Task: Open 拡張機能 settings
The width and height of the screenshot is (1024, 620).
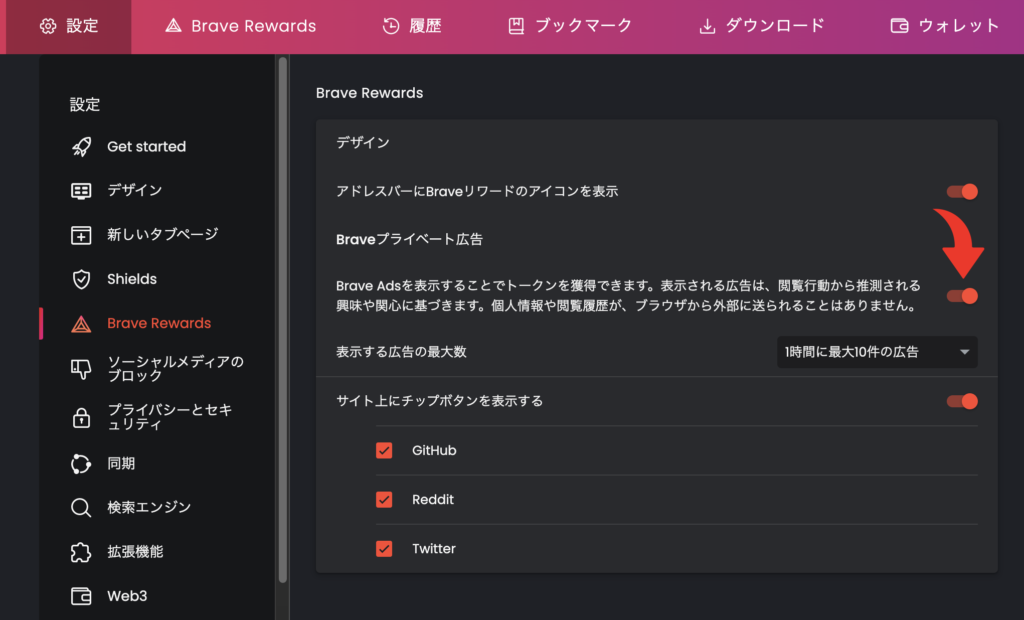Action: coord(135,552)
